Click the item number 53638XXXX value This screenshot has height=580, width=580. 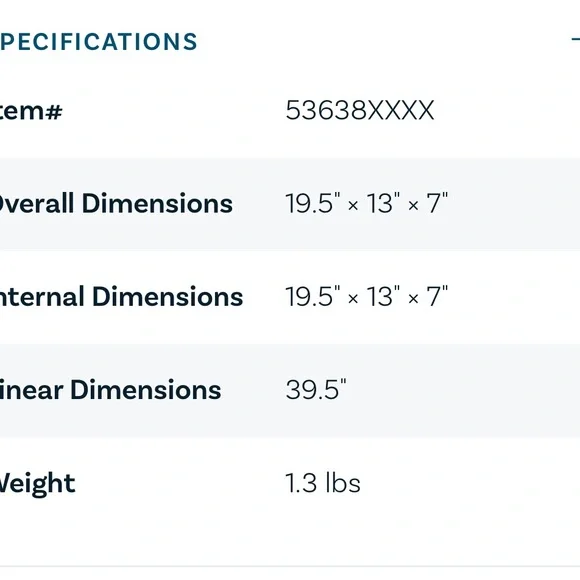click(360, 111)
